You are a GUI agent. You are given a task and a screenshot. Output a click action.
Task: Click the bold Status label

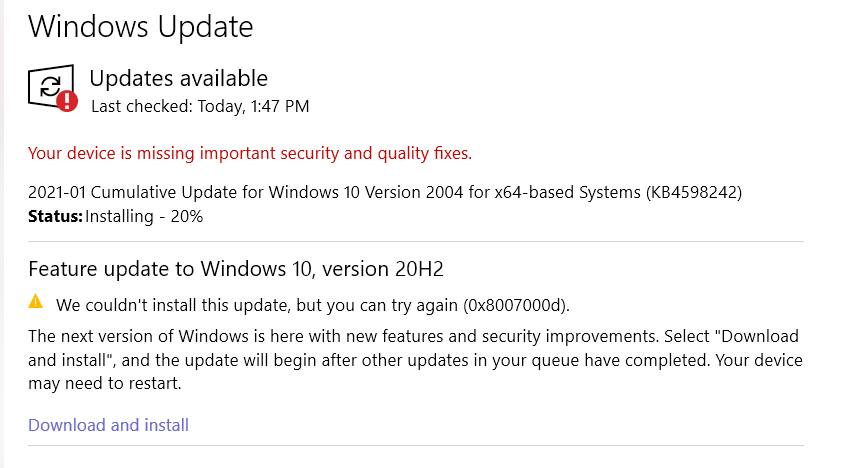[55, 216]
